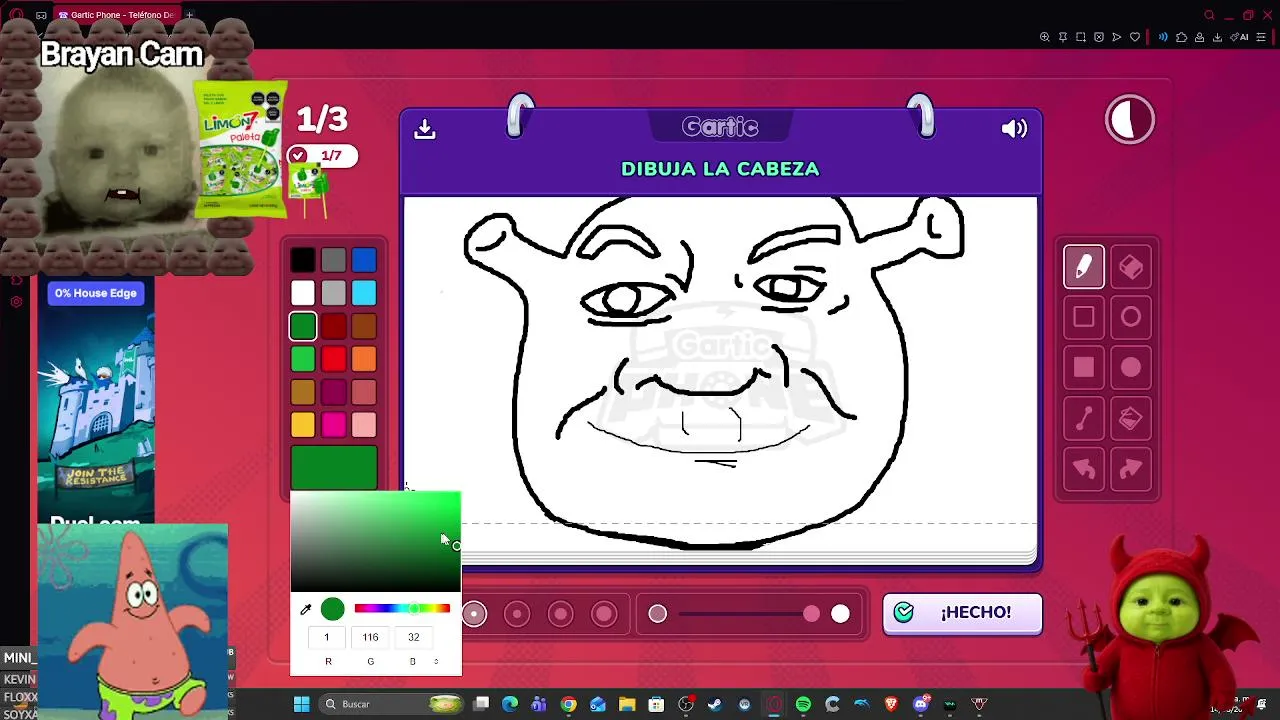Screen dimensions: 1280x720
Task: Click inside the green saturation gradient square
Action: point(375,542)
